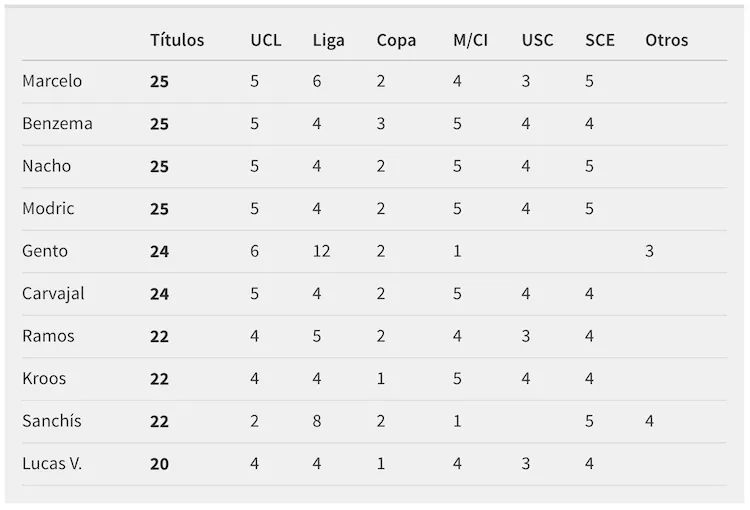
Task: Click the SCE column header
Action: point(600,40)
